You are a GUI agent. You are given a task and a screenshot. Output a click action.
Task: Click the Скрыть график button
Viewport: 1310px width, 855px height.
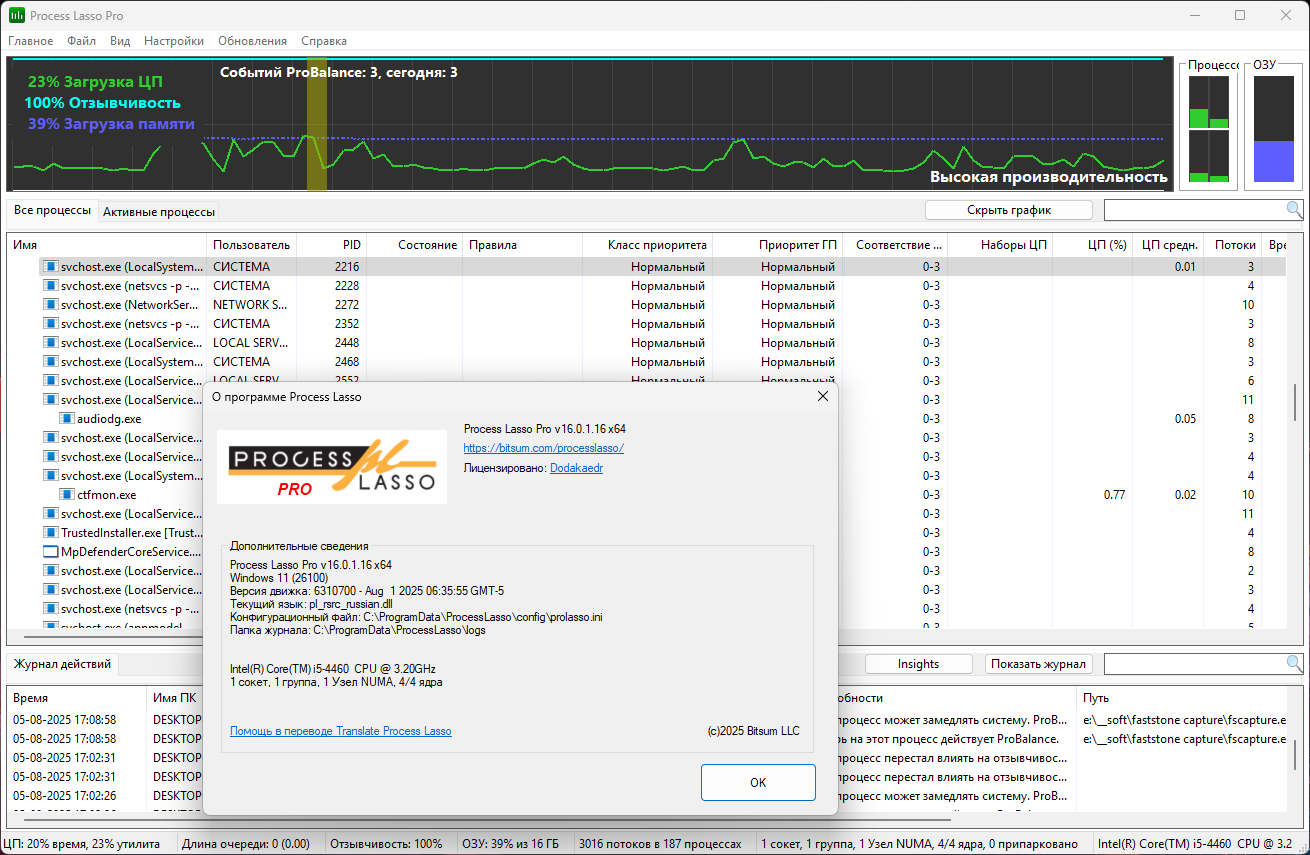coord(1009,210)
